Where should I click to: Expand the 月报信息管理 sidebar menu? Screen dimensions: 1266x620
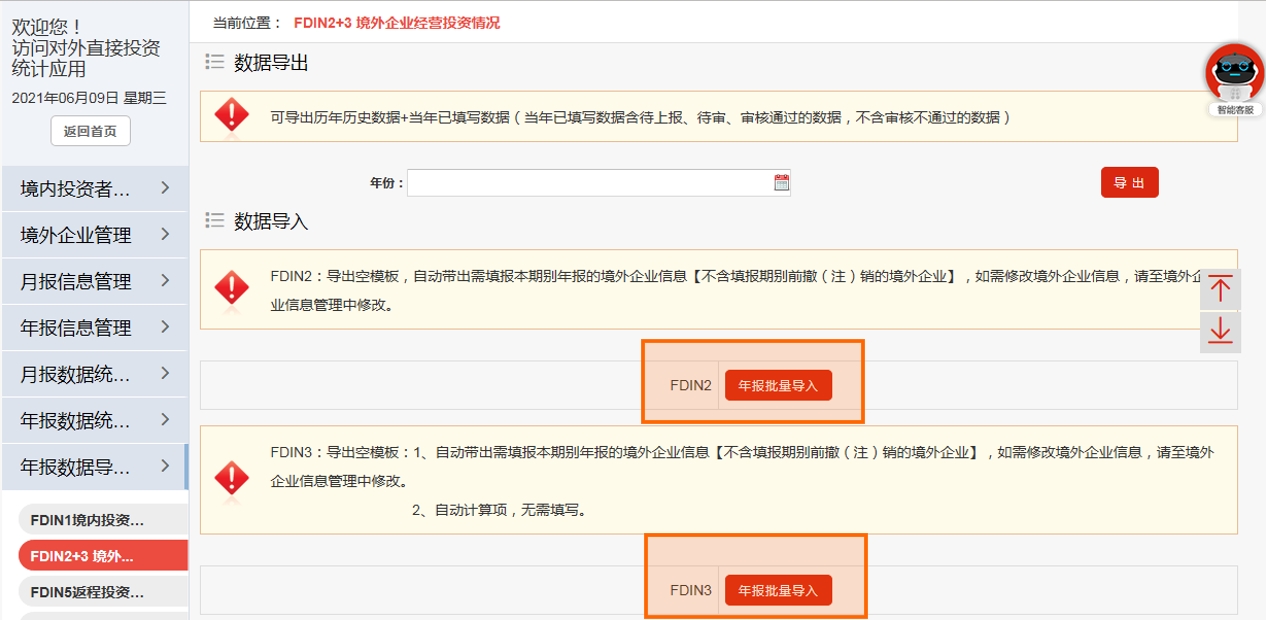pos(95,281)
